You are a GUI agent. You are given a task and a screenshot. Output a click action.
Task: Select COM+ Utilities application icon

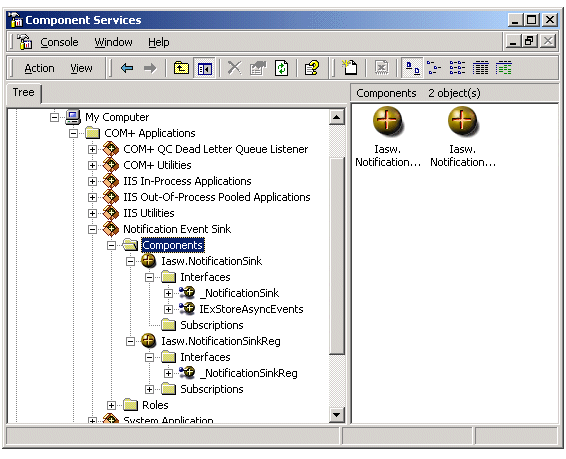tap(111, 164)
